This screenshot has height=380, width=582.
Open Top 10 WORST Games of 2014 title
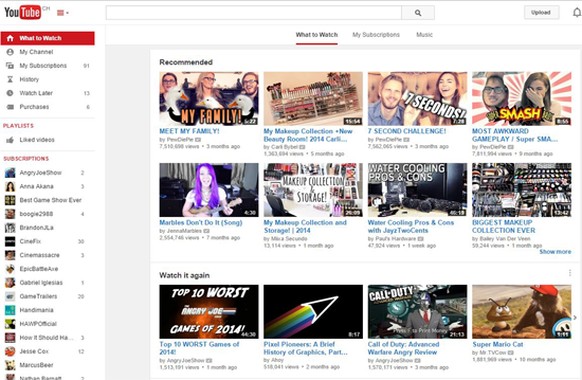tap(199, 348)
